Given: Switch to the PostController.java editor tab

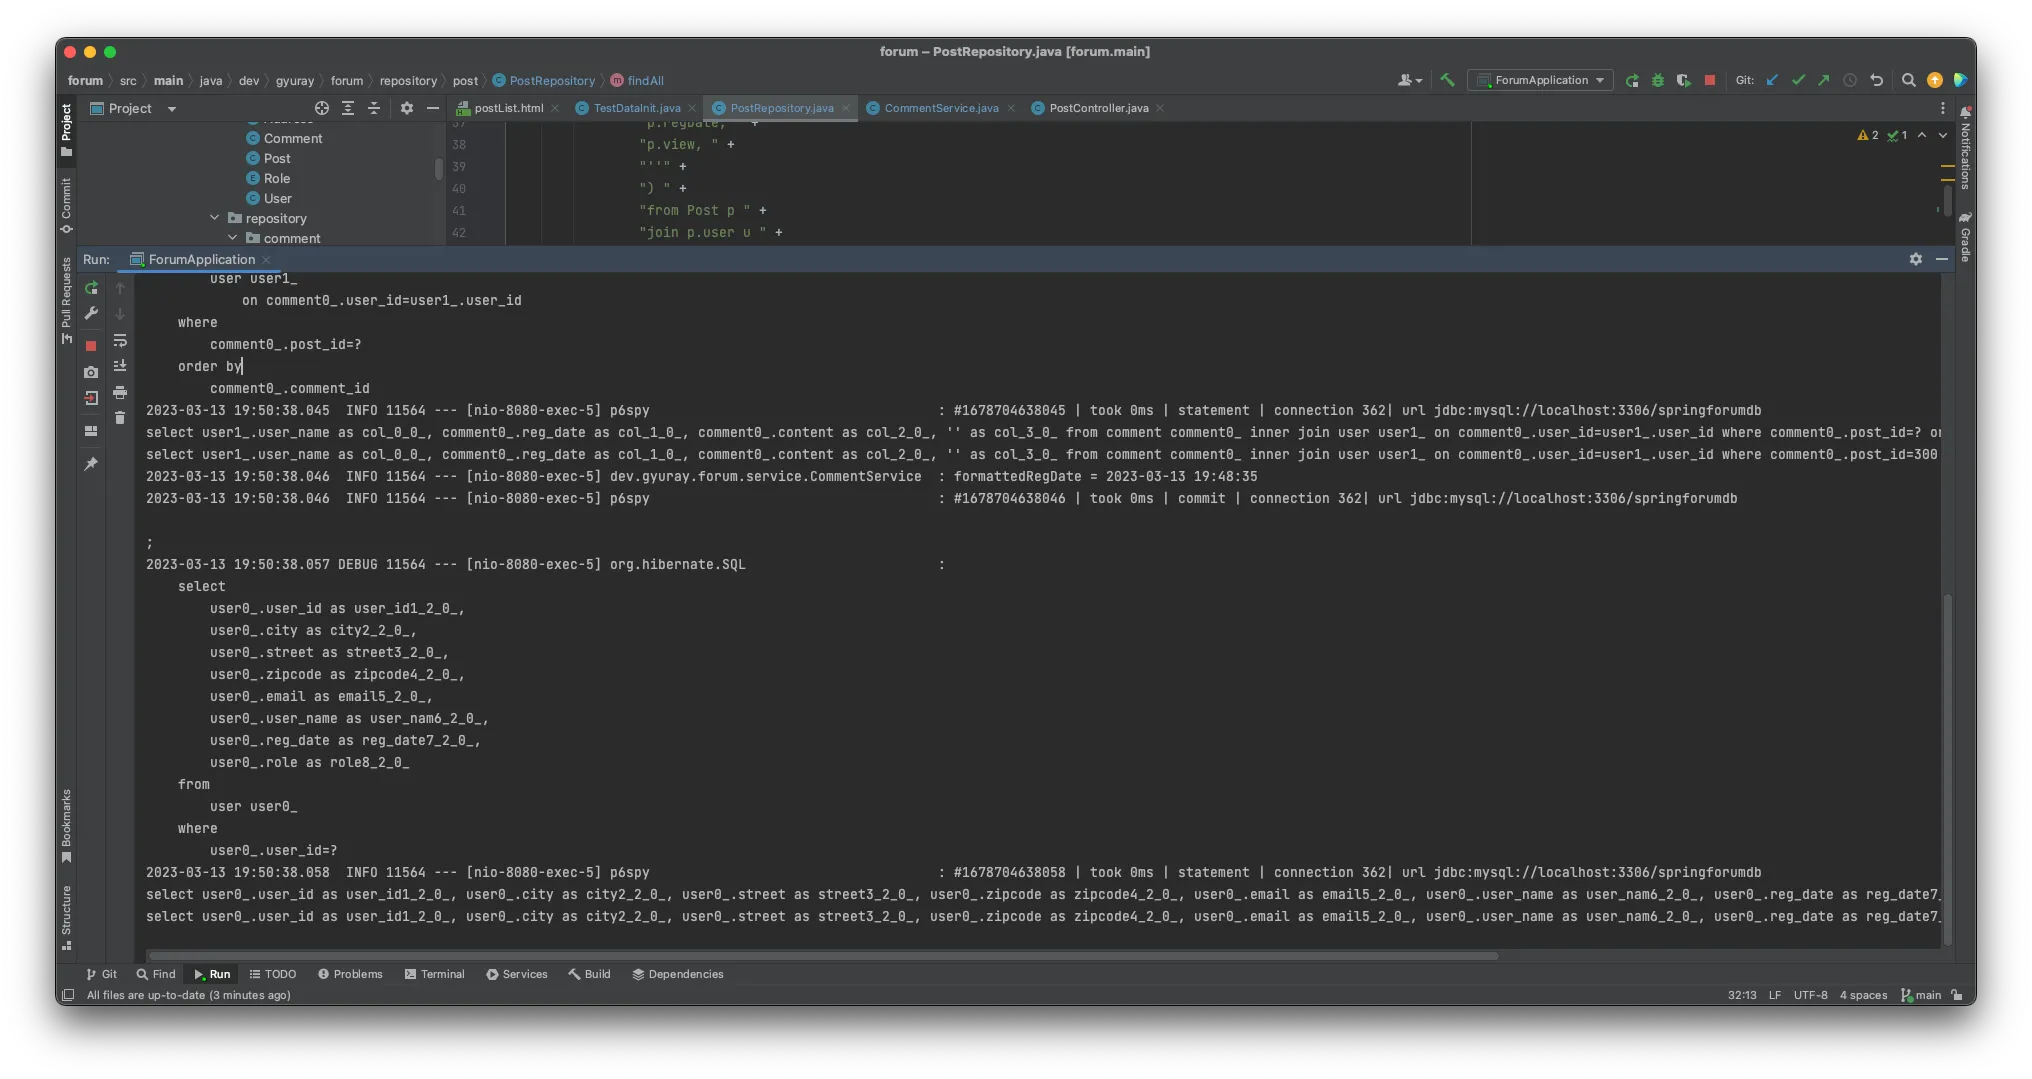Looking at the screenshot, I should click(x=1098, y=108).
